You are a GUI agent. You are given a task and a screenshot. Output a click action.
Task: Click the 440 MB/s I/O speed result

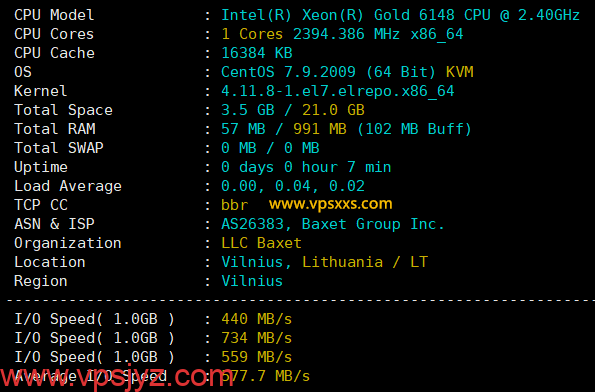pyautogui.click(x=257, y=319)
